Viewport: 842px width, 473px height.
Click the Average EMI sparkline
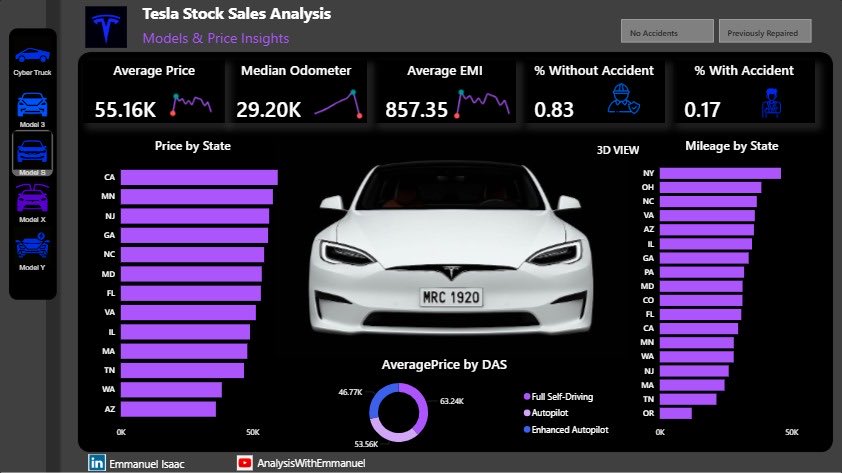point(482,104)
